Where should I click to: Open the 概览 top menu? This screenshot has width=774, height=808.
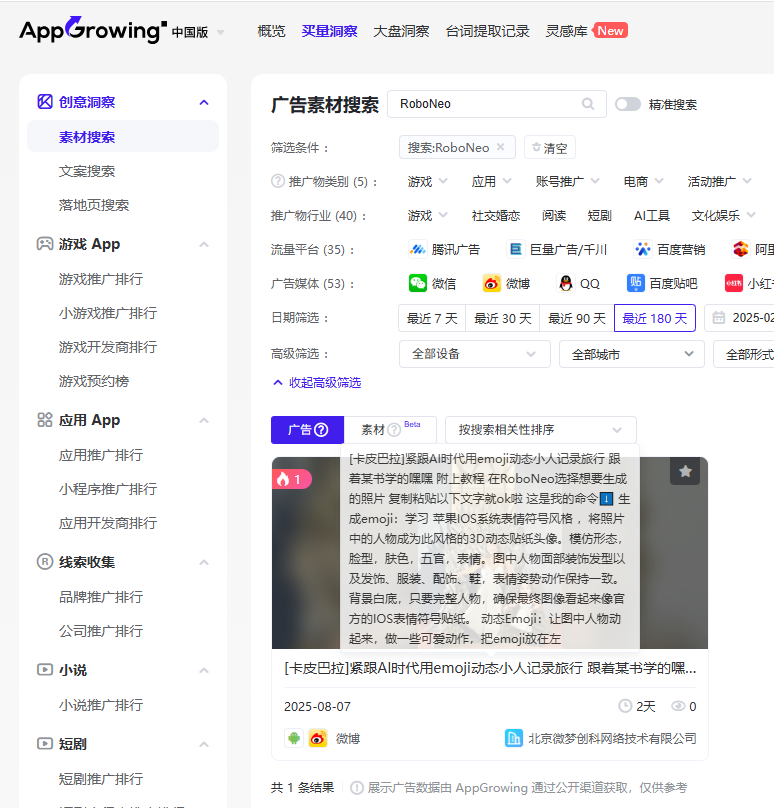[x=271, y=31]
